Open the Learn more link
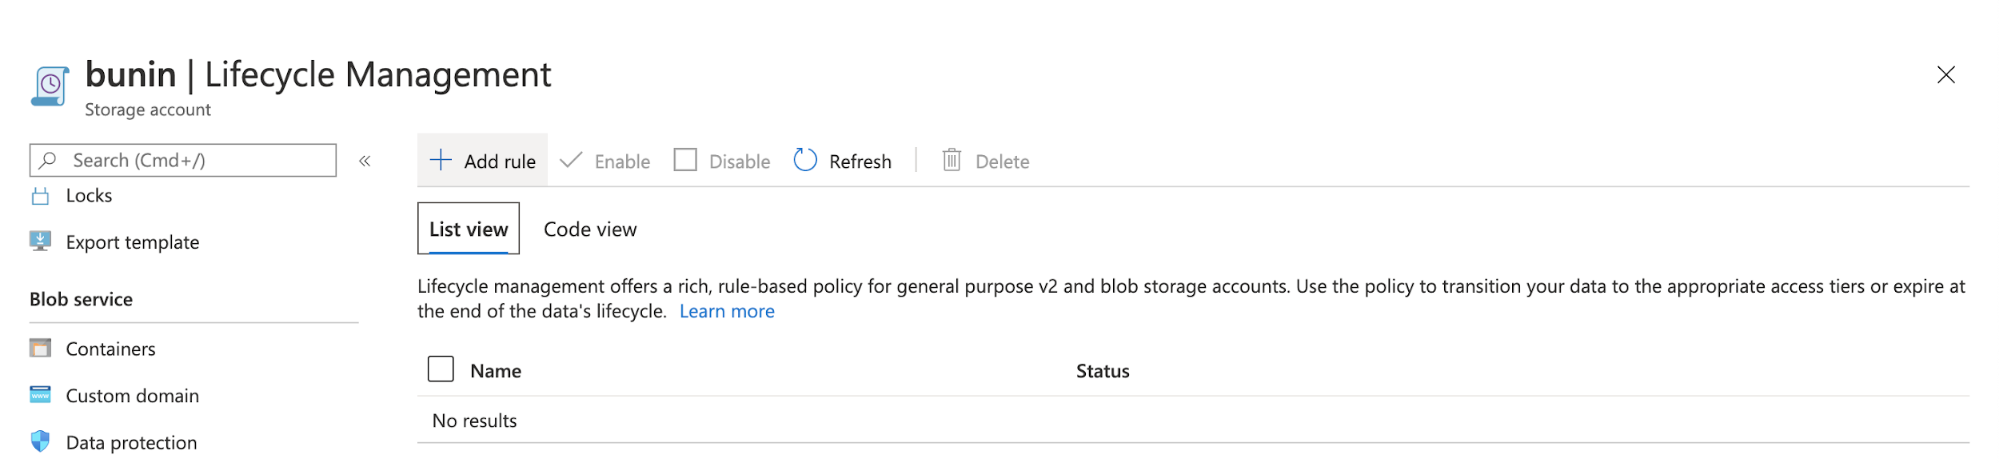This screenshot has height=466, width=1999. coord(727,311)
